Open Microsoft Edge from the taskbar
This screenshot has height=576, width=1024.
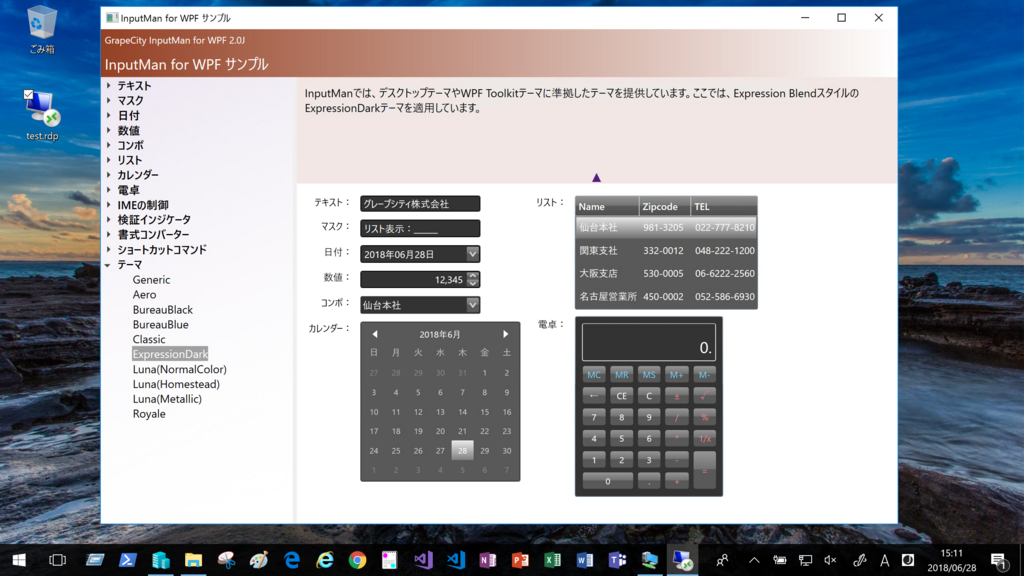click(291, 560)
